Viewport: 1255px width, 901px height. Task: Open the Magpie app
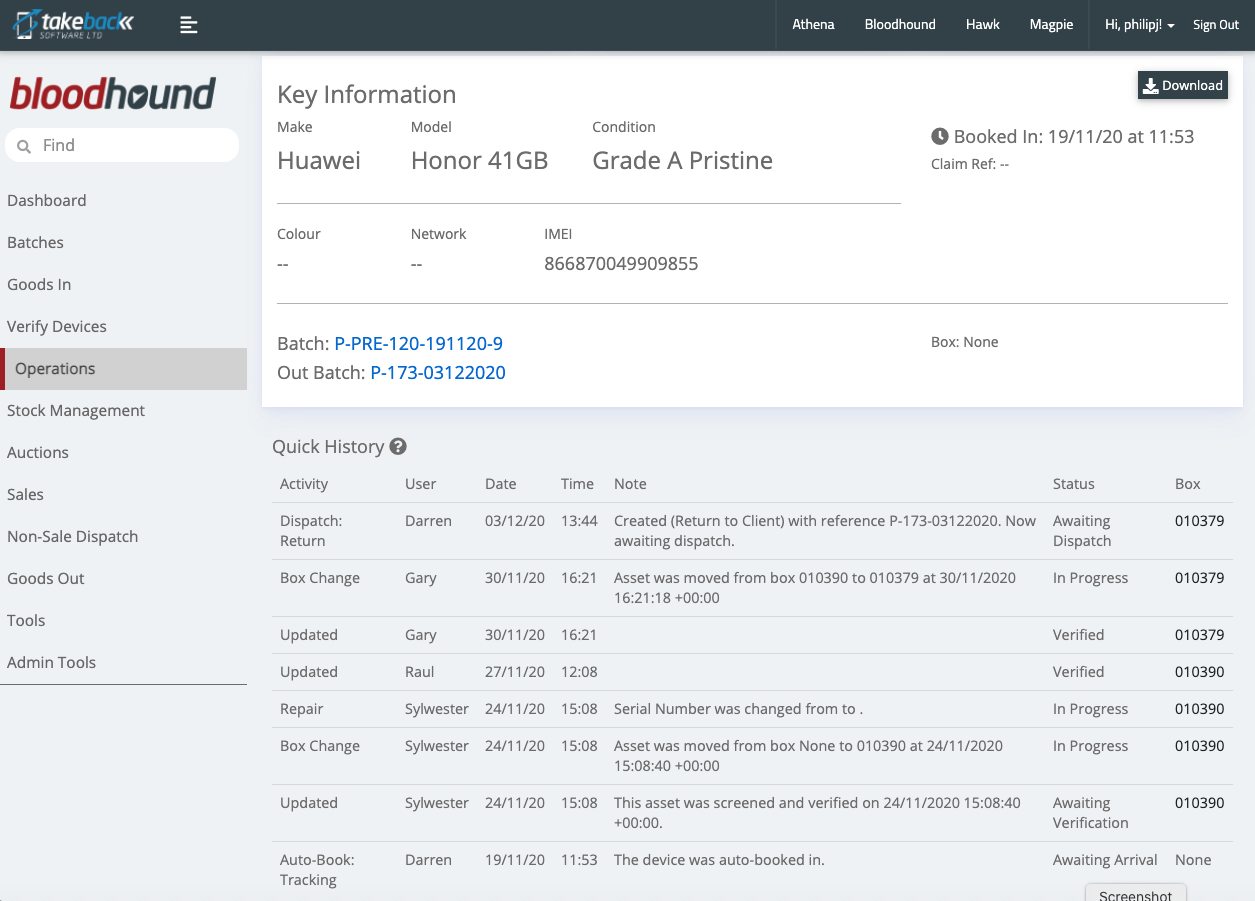(x=1051, y=25)
